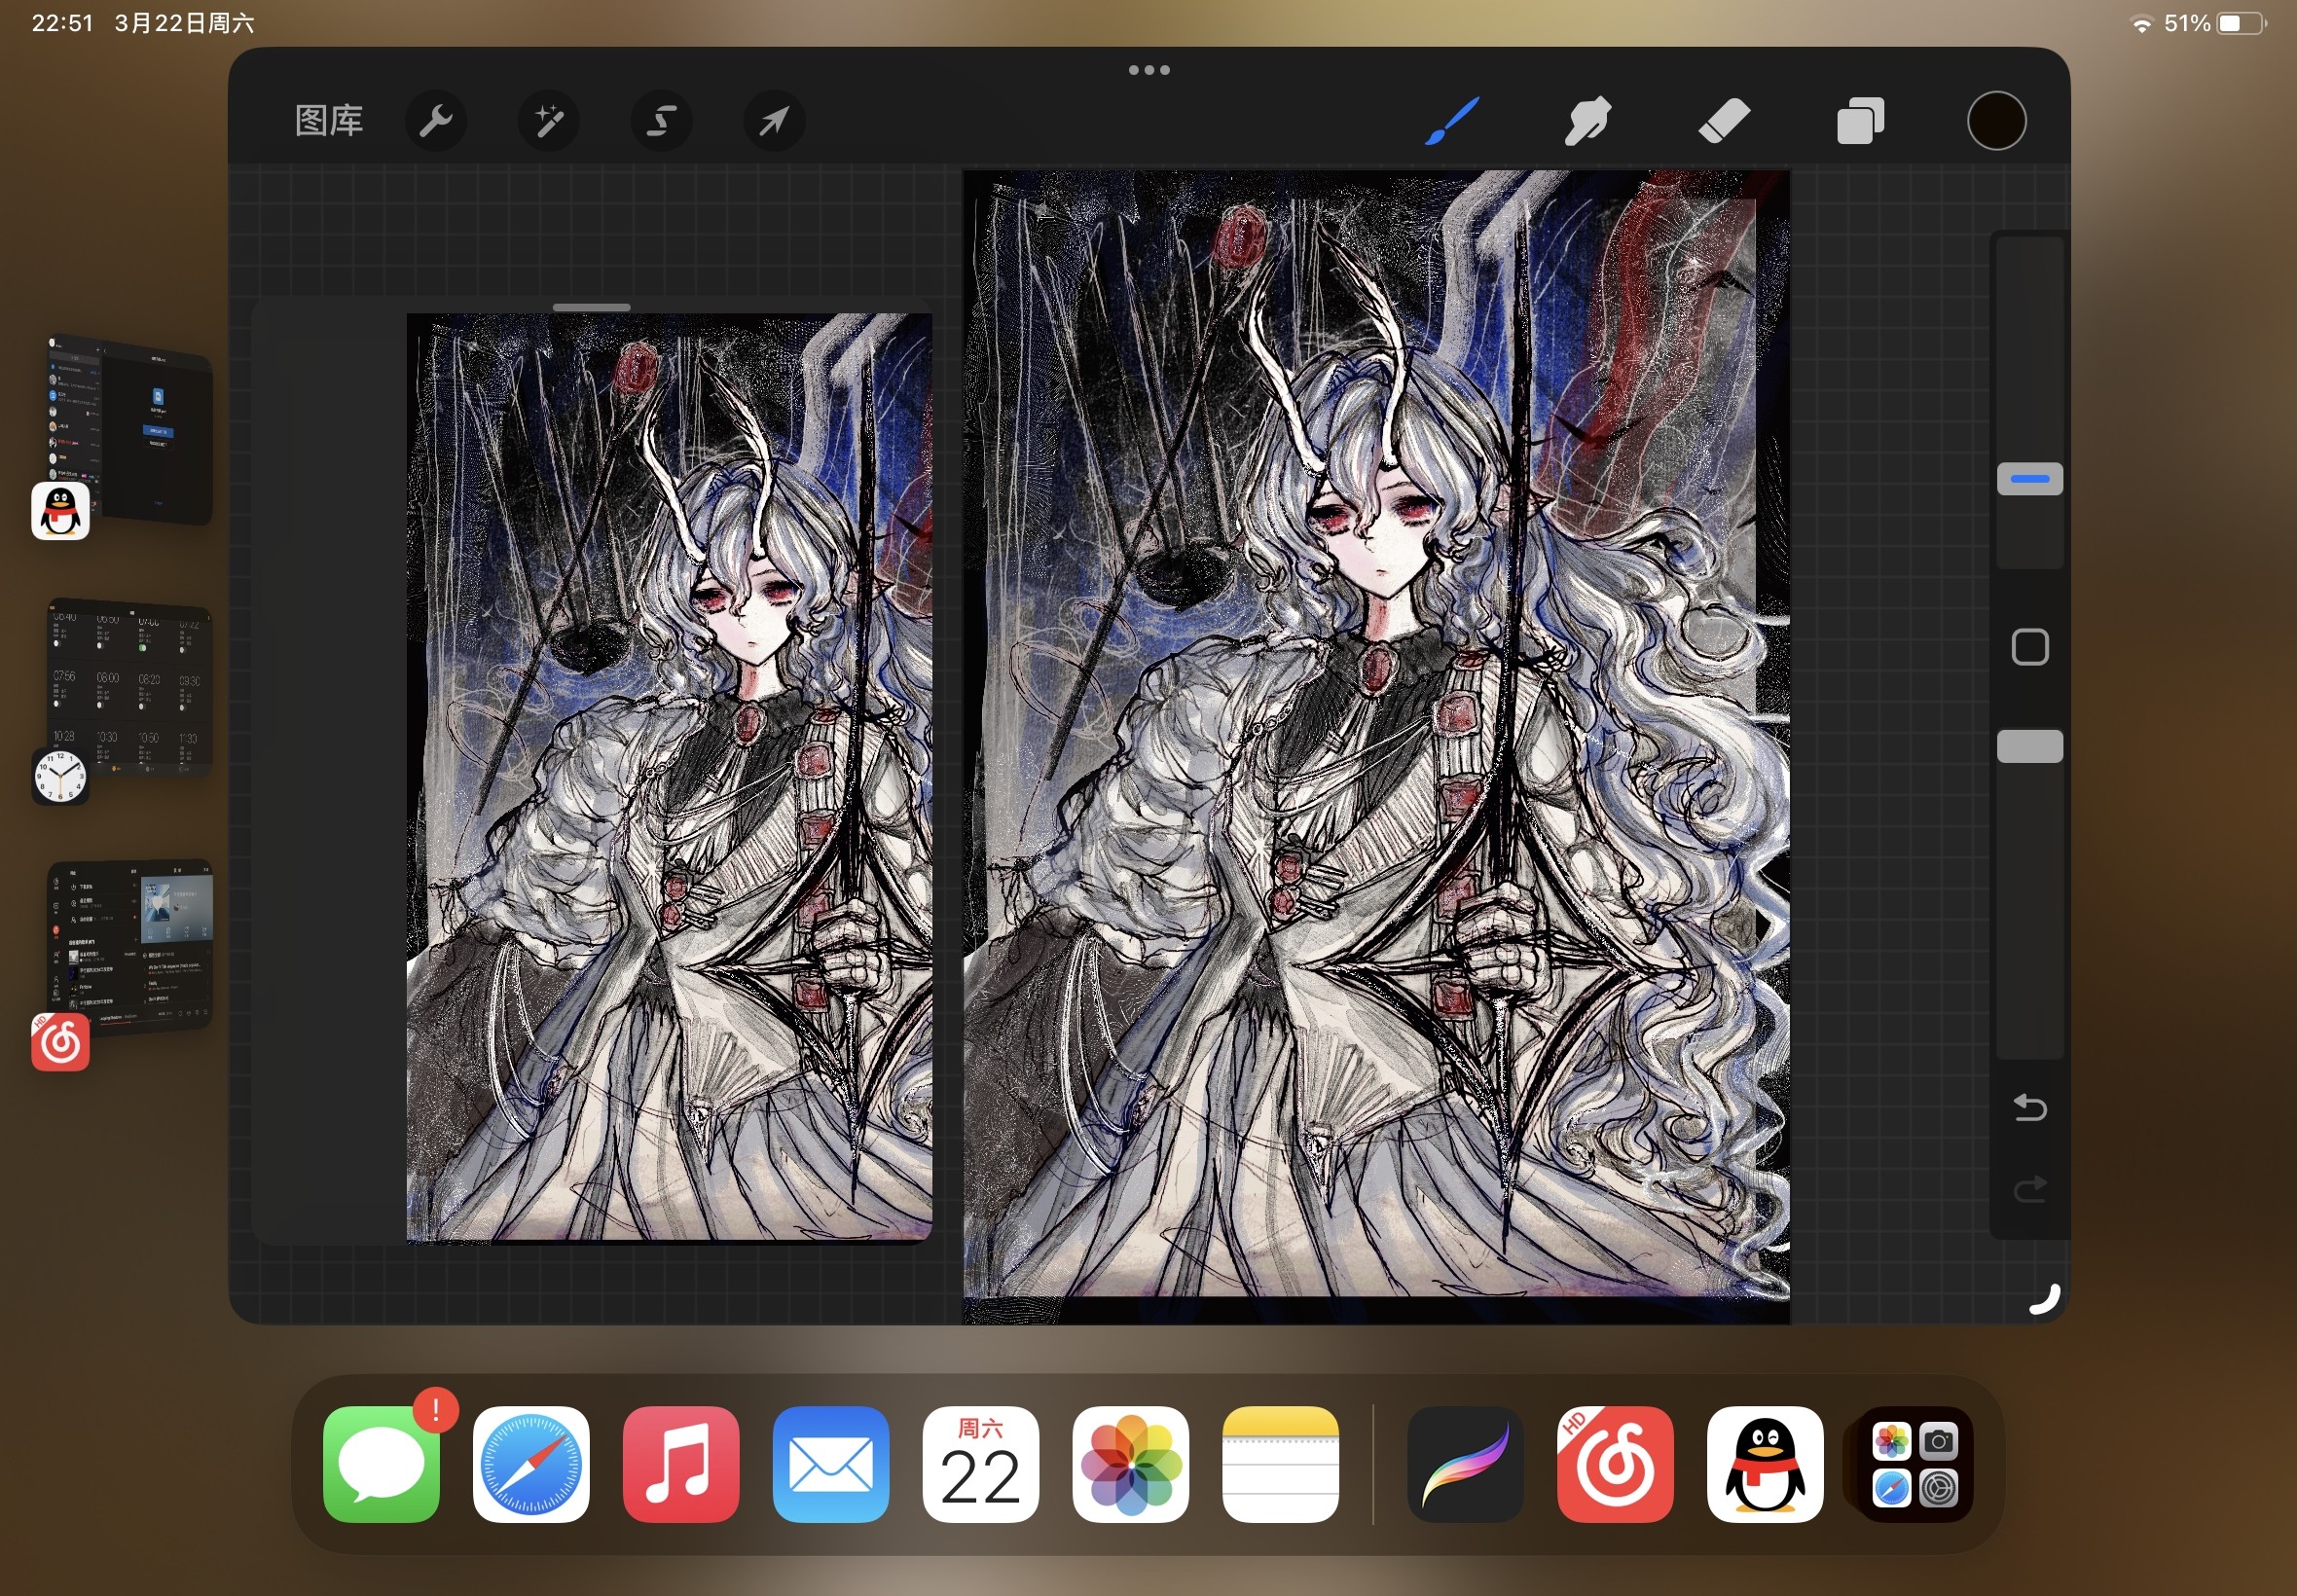Click the 图库 Gallery button
This screenshot has width=2297, height=1596.
click(x=329, y=122)
